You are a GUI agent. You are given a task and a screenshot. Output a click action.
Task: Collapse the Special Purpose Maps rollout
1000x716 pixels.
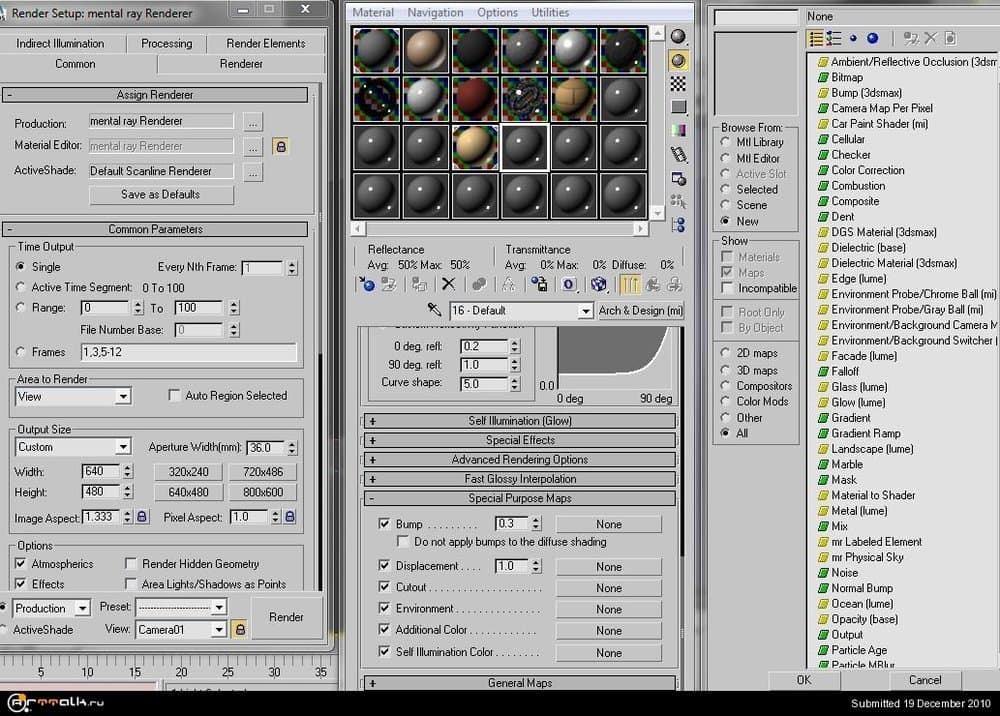[520, 499]
